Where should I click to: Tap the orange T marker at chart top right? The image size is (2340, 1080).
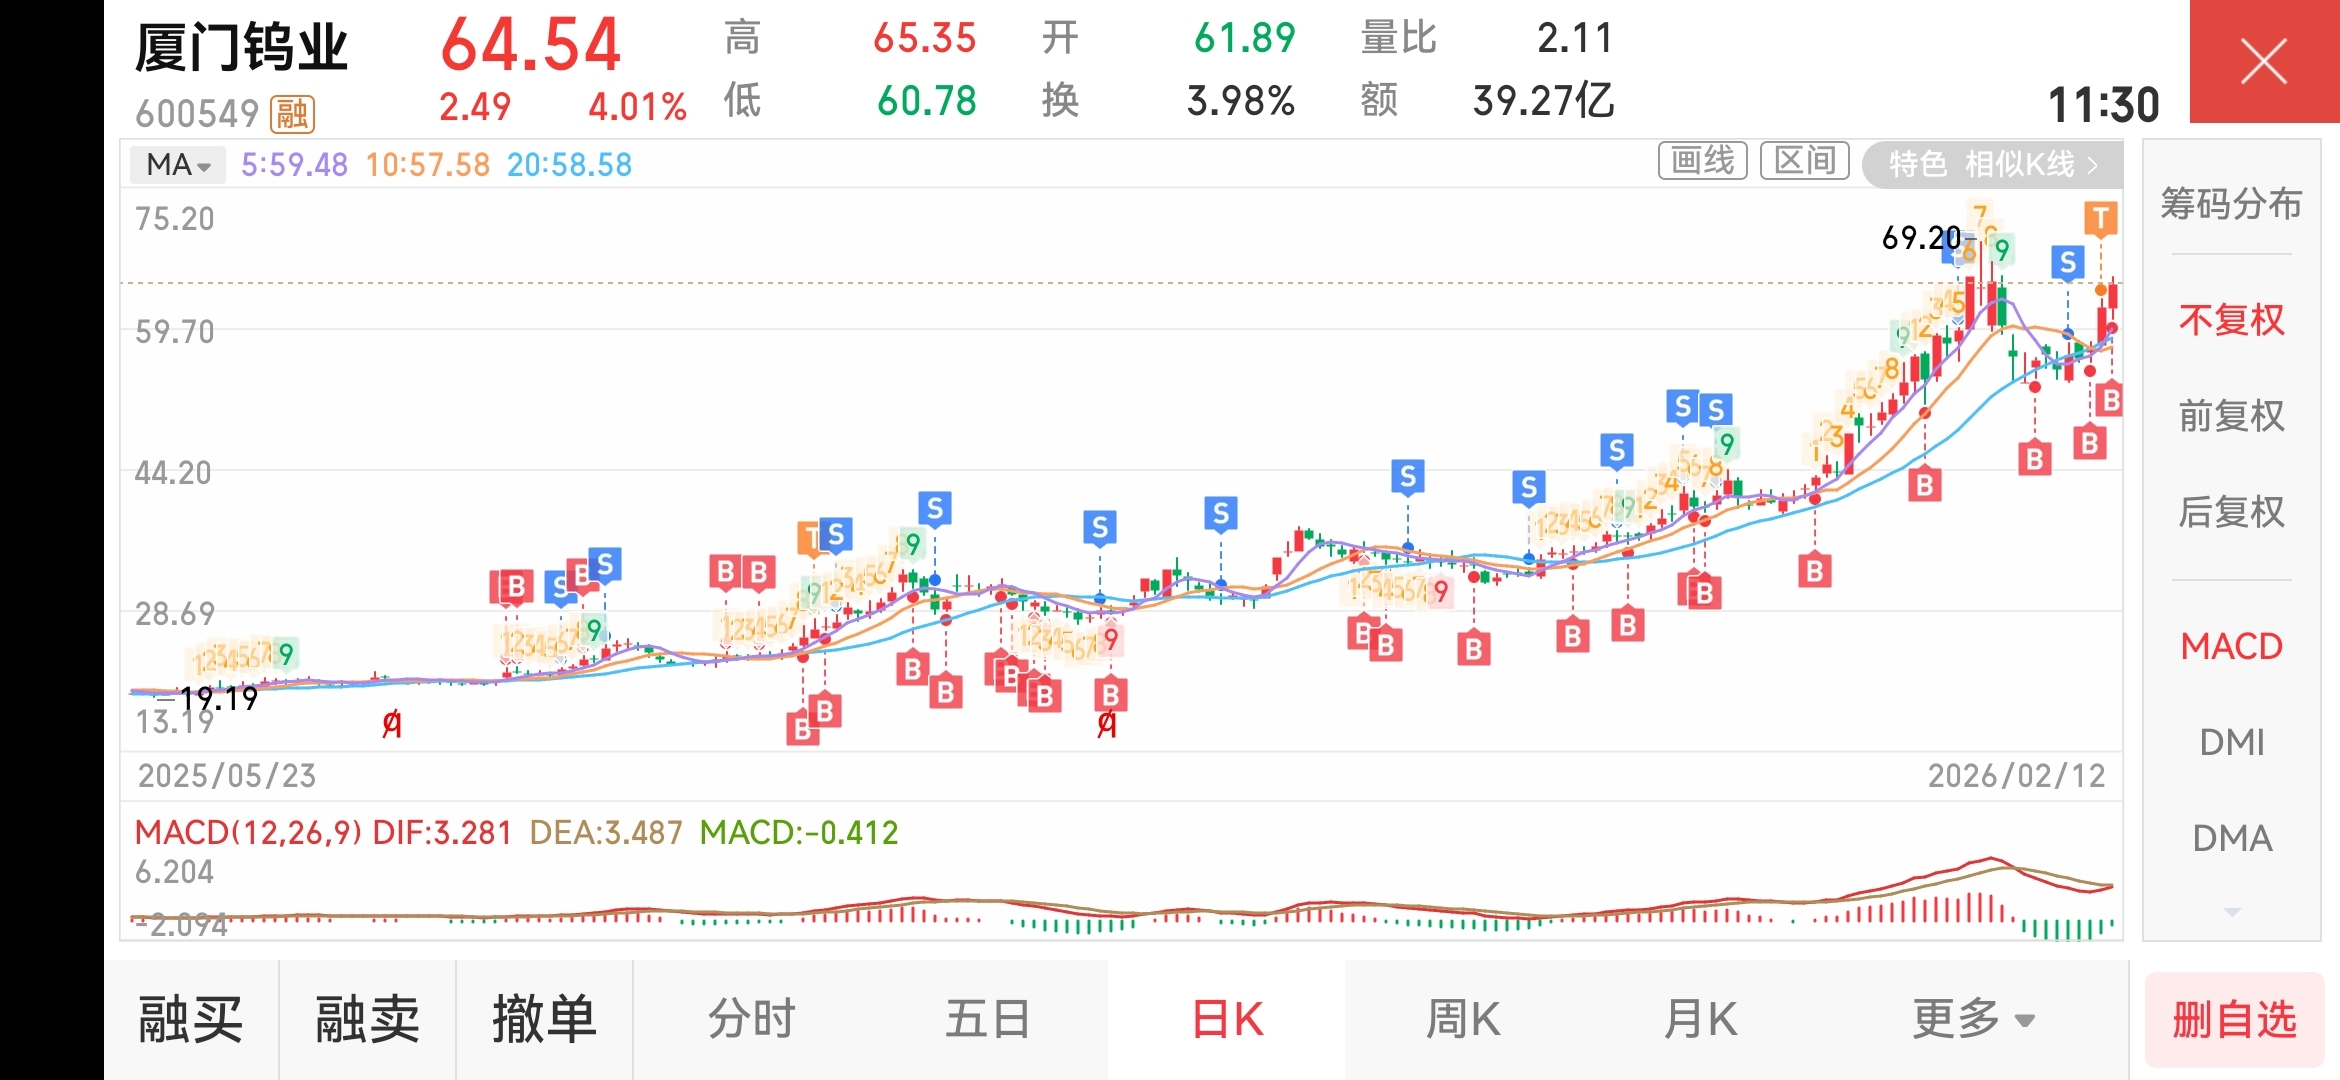2100,218
